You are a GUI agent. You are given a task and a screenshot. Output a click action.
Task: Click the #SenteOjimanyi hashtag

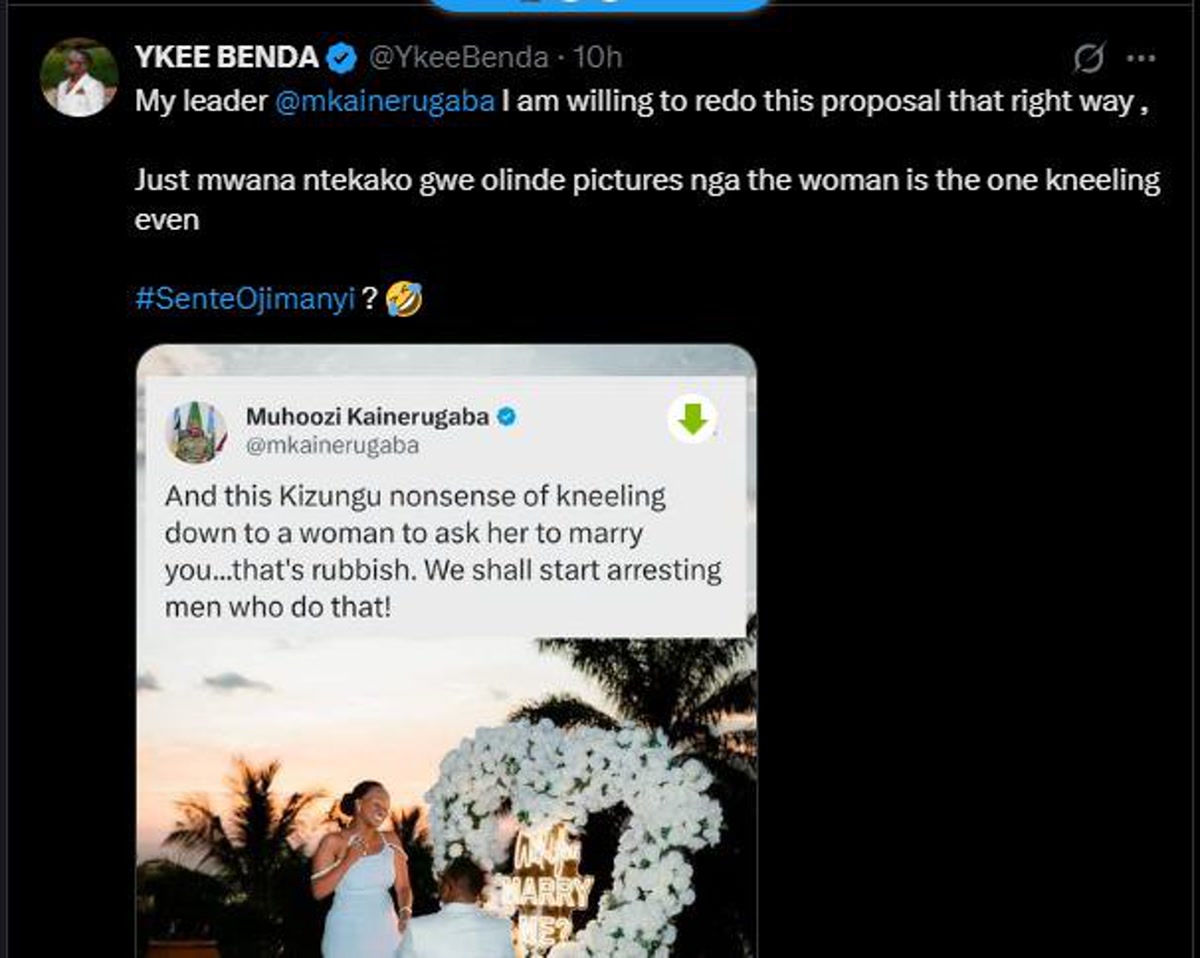coord(245,299)
